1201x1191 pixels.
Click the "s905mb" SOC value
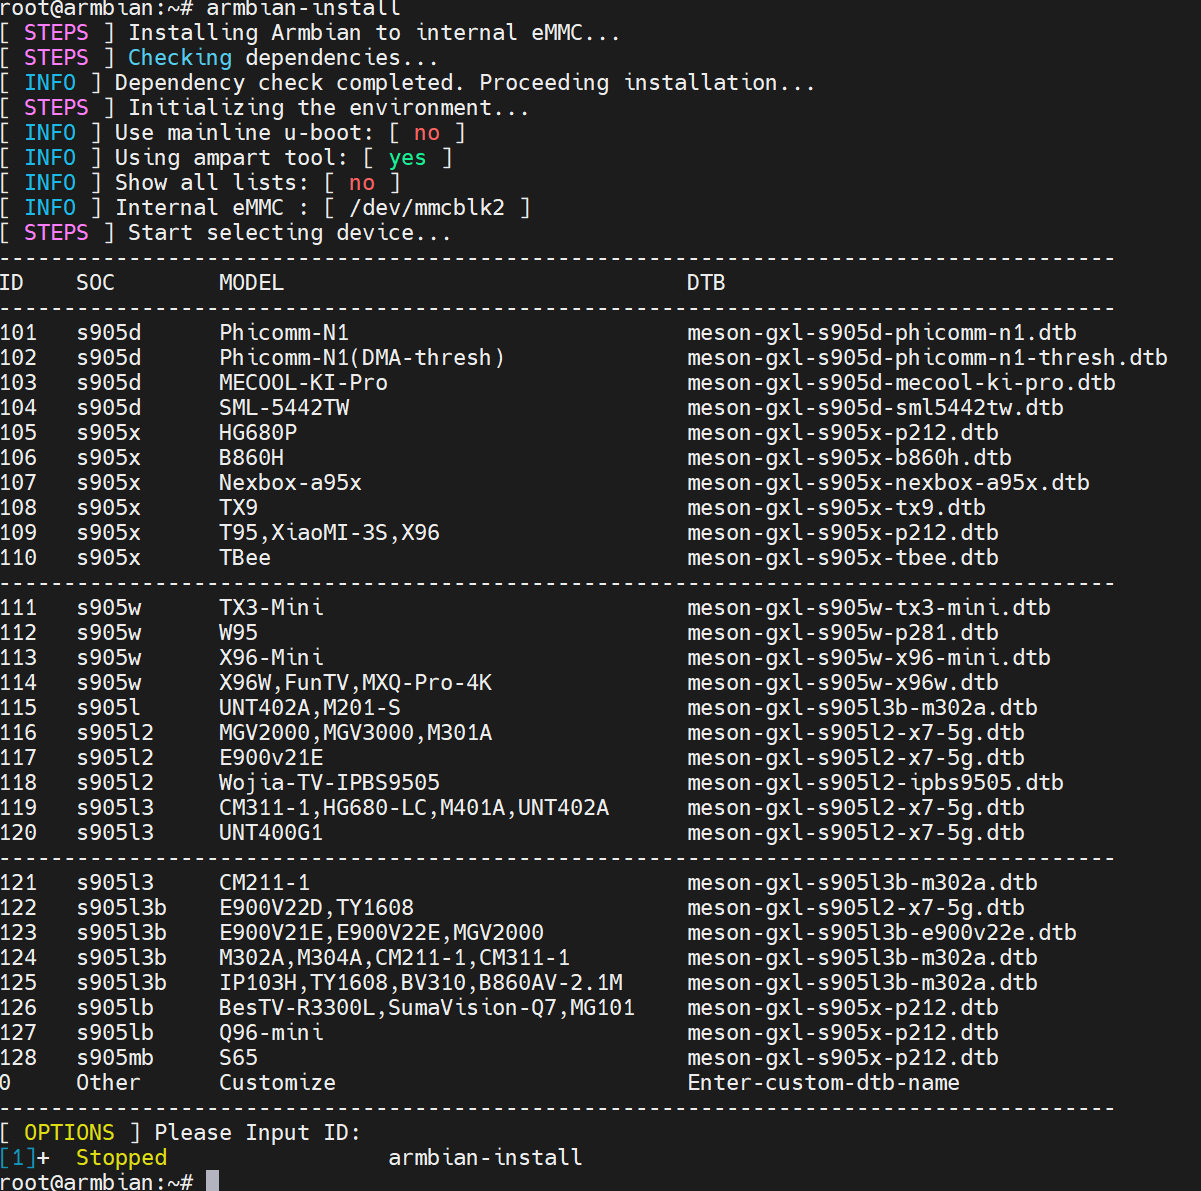click(x=115, y=1058)
